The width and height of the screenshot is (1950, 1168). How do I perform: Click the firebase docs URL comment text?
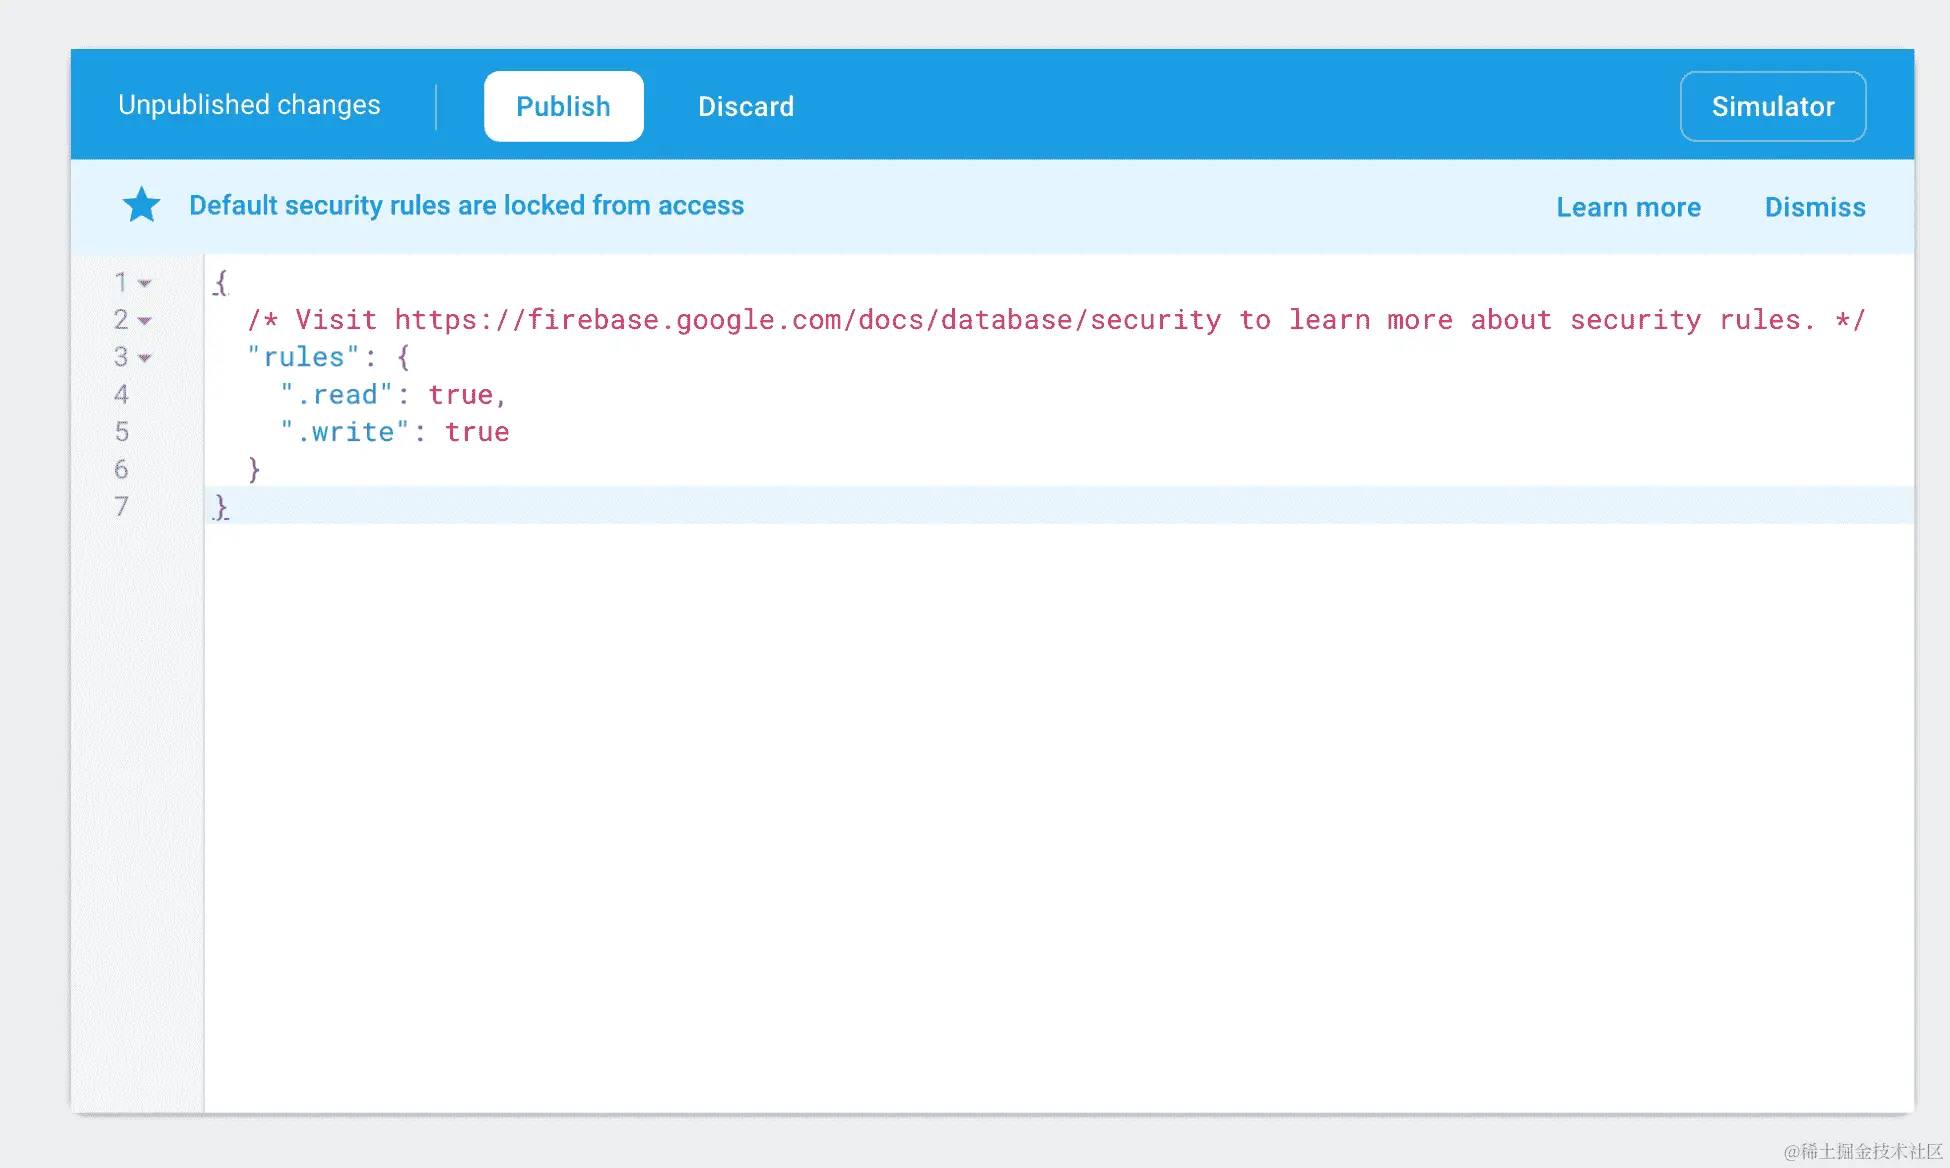[807, 320]
